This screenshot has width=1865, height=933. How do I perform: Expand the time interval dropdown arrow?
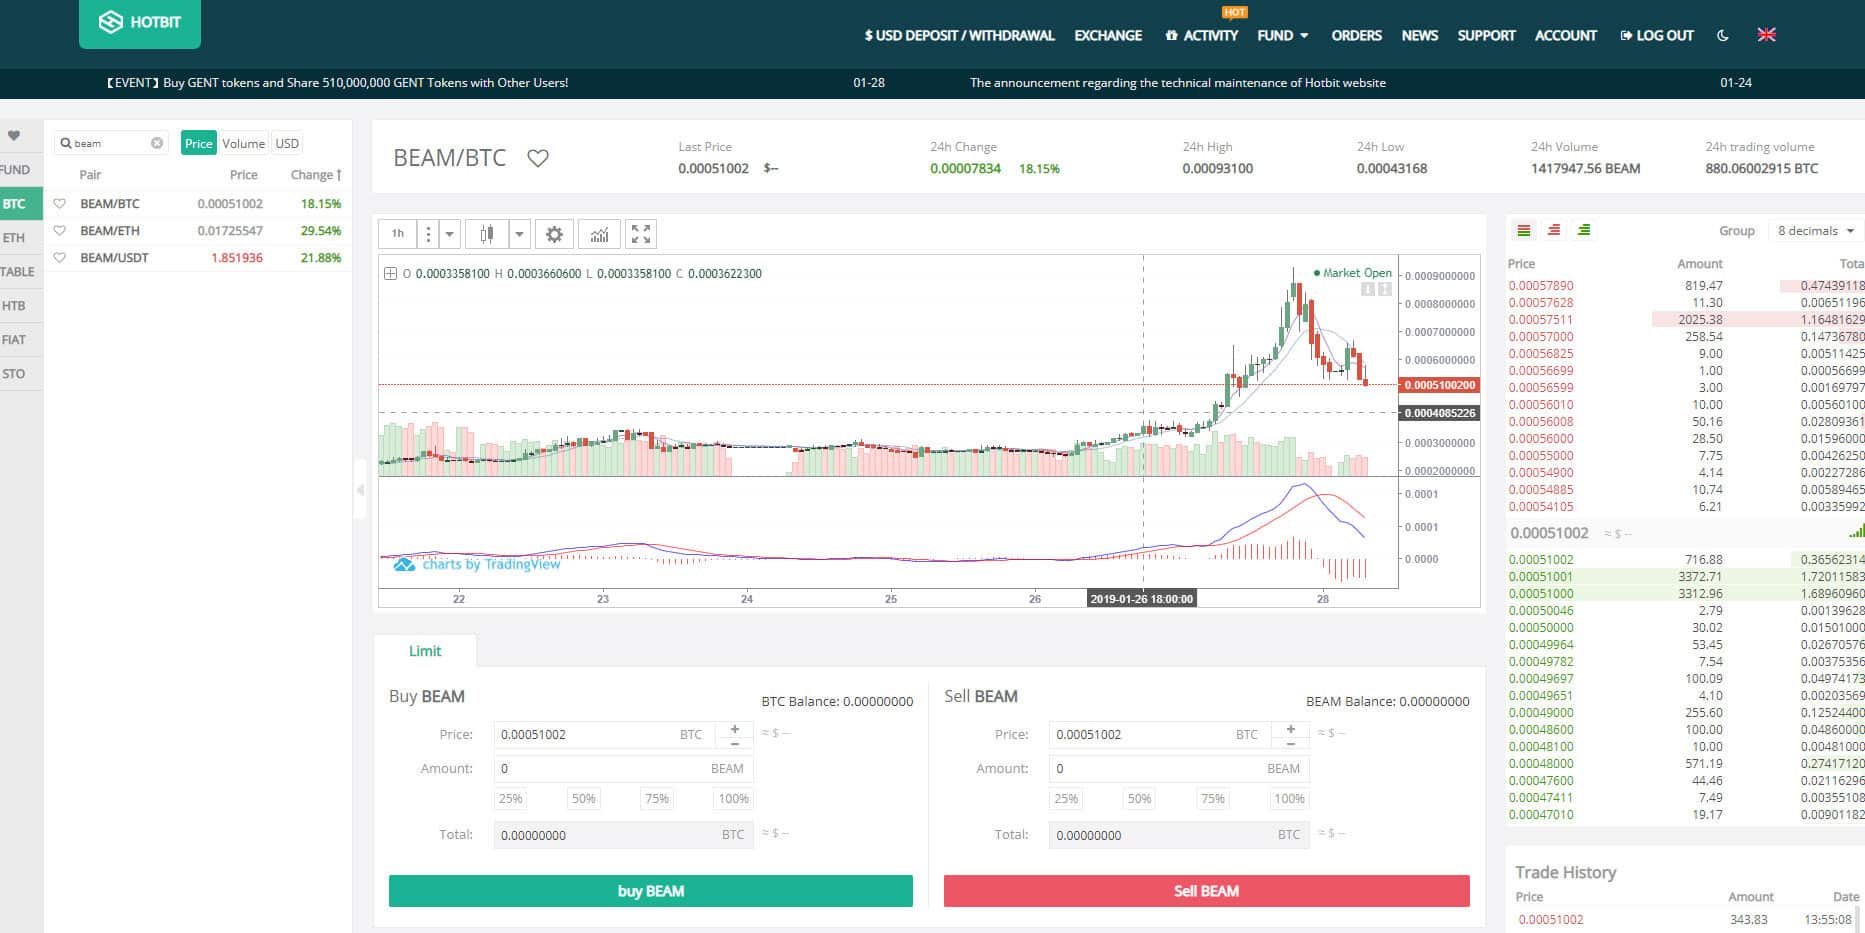450,234
